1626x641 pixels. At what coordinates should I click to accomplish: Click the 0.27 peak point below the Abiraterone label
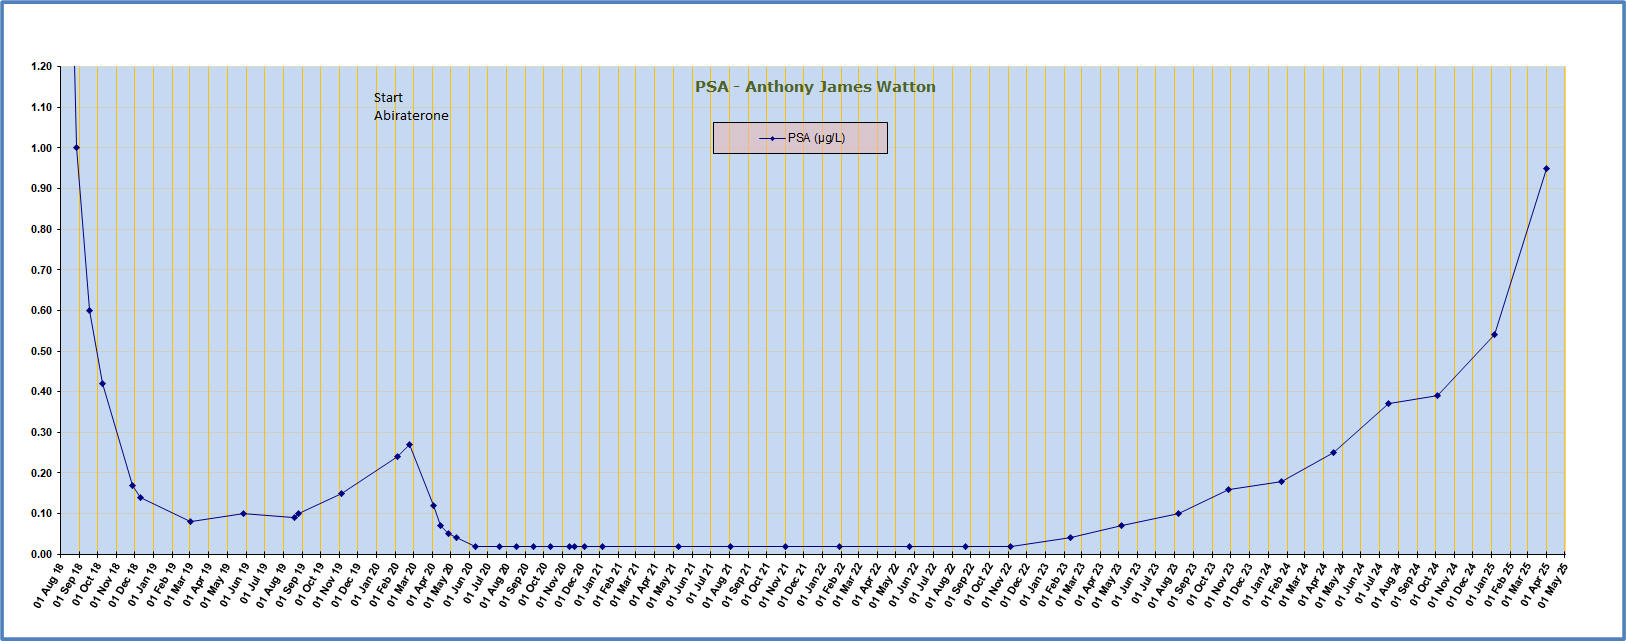point(409,445)
